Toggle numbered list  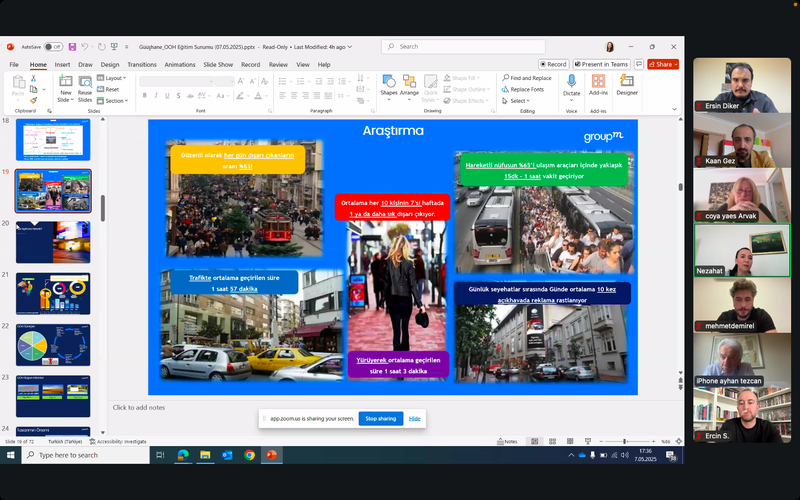pyautogui.click(x=301, y=81)
